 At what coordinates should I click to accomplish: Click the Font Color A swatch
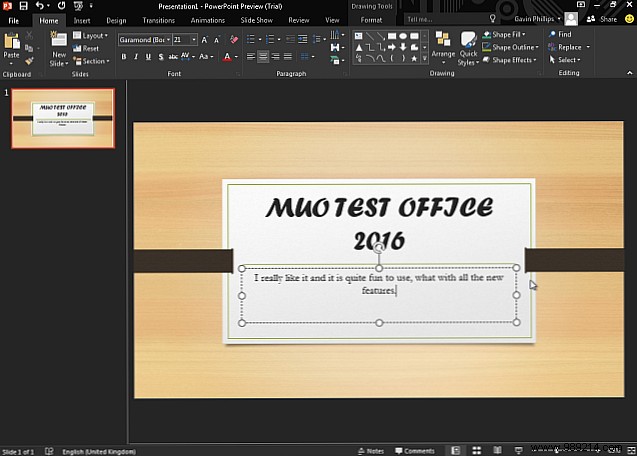click(x=227, y=57)
